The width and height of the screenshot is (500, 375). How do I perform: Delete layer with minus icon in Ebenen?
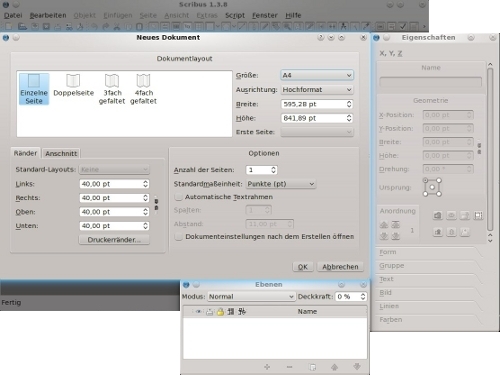pos(289,367)
